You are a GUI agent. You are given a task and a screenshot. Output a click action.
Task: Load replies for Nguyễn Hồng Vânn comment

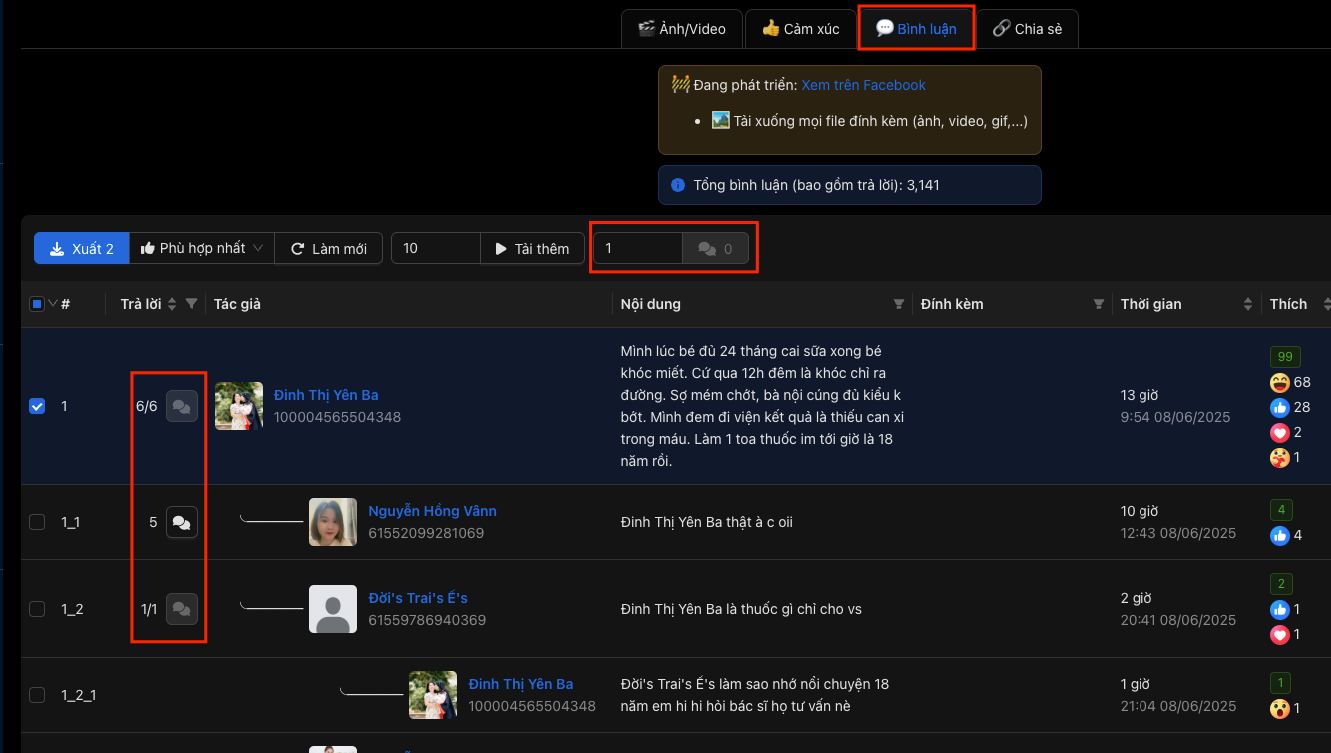pyautogui.click(x=182, y=522)
